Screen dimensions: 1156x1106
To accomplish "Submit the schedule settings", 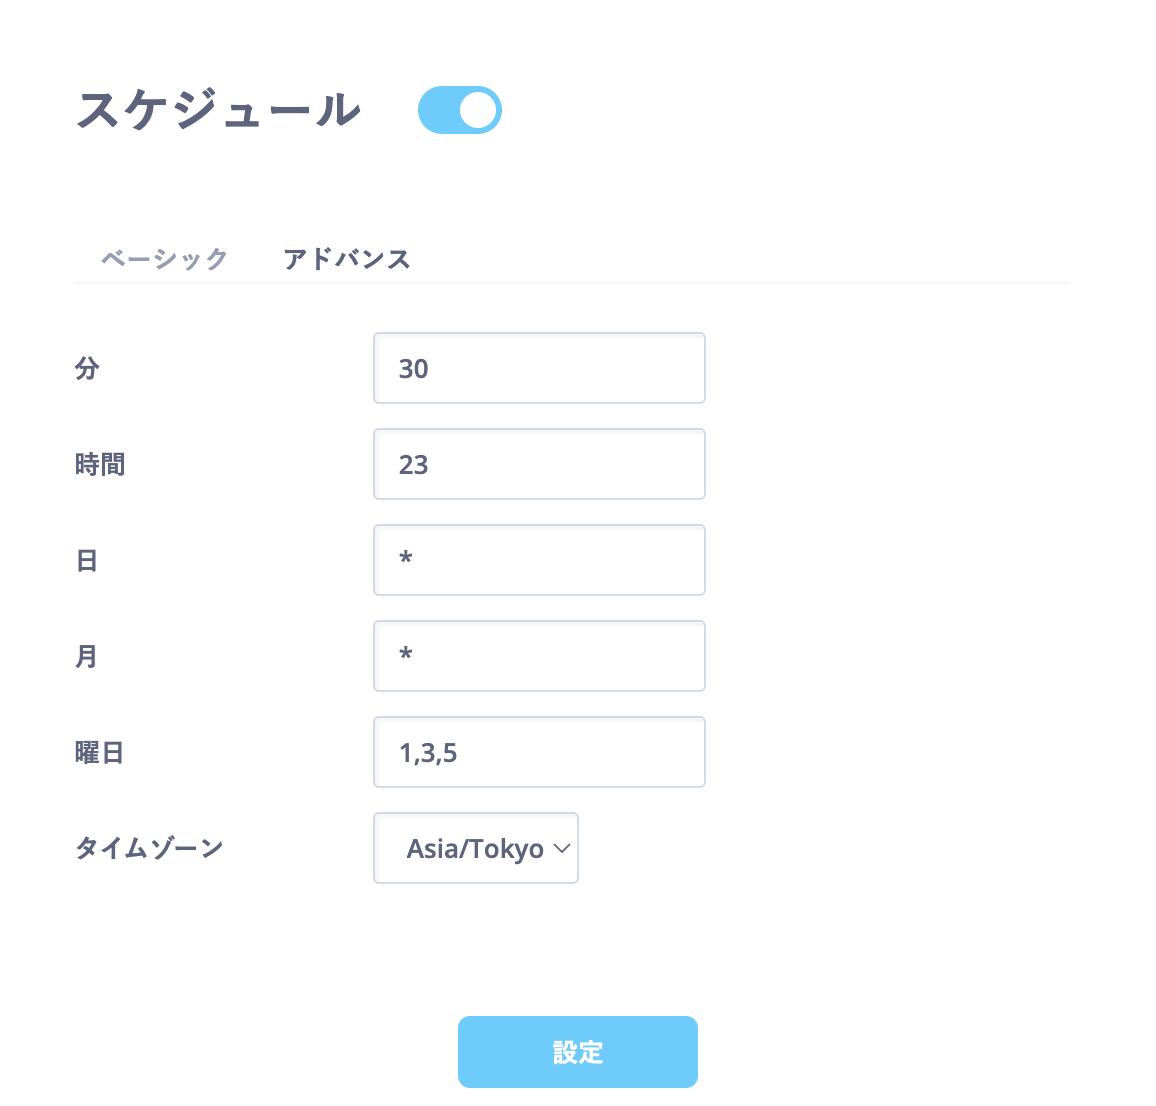I will pyautogui.click(x=577, y=1051).
